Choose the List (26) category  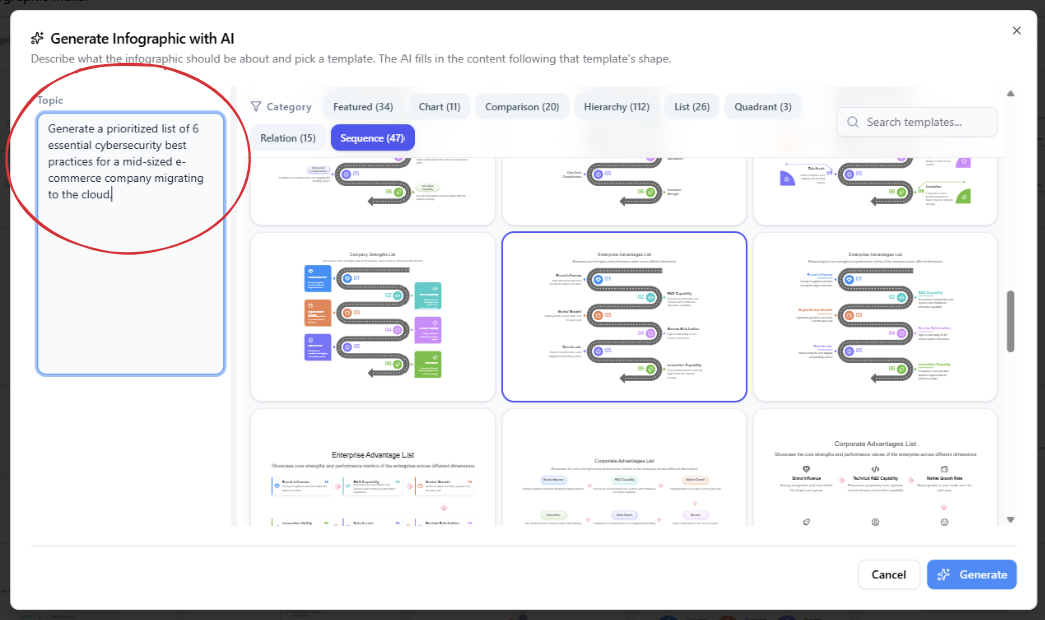click(692, 107)
